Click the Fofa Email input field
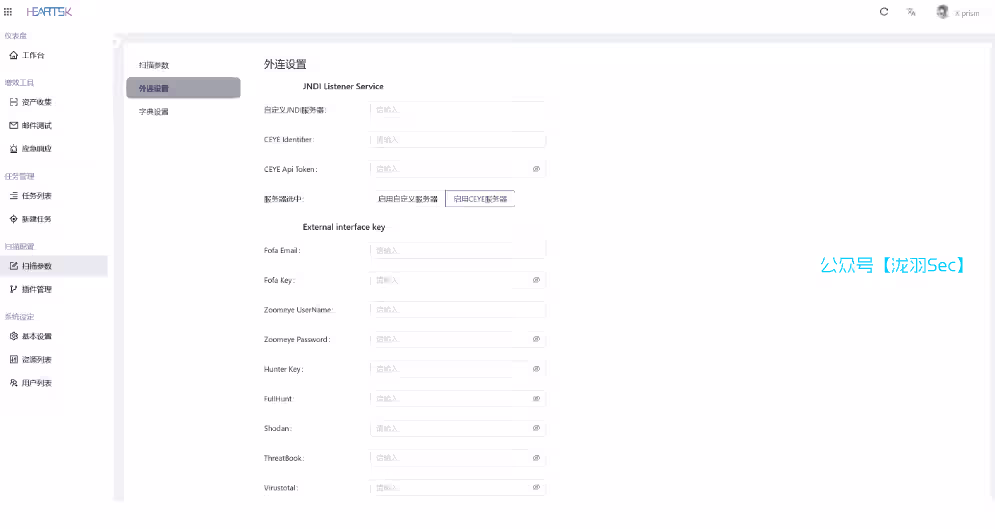 pos(458,250)
